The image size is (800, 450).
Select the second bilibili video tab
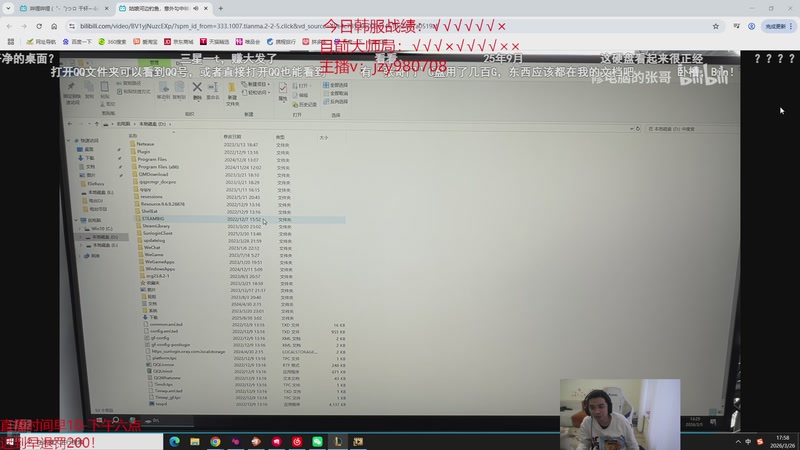tap(163, 8)
